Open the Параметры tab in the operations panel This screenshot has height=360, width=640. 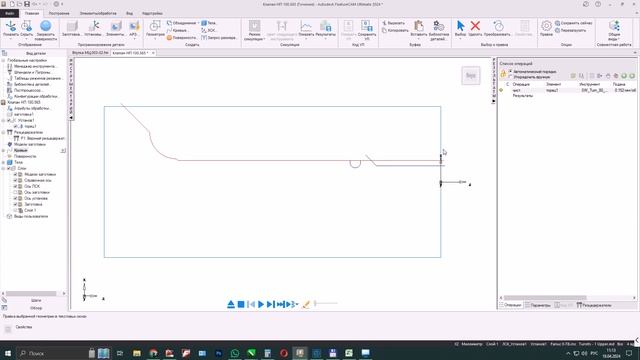click(538, 305)
